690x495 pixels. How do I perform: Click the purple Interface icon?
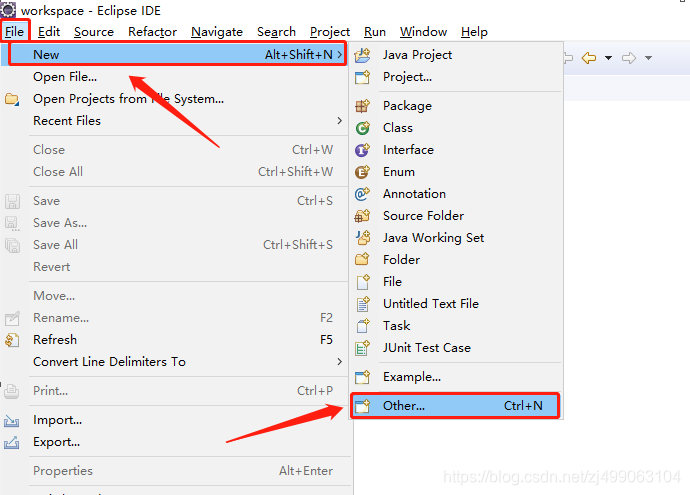coord(363,150)
